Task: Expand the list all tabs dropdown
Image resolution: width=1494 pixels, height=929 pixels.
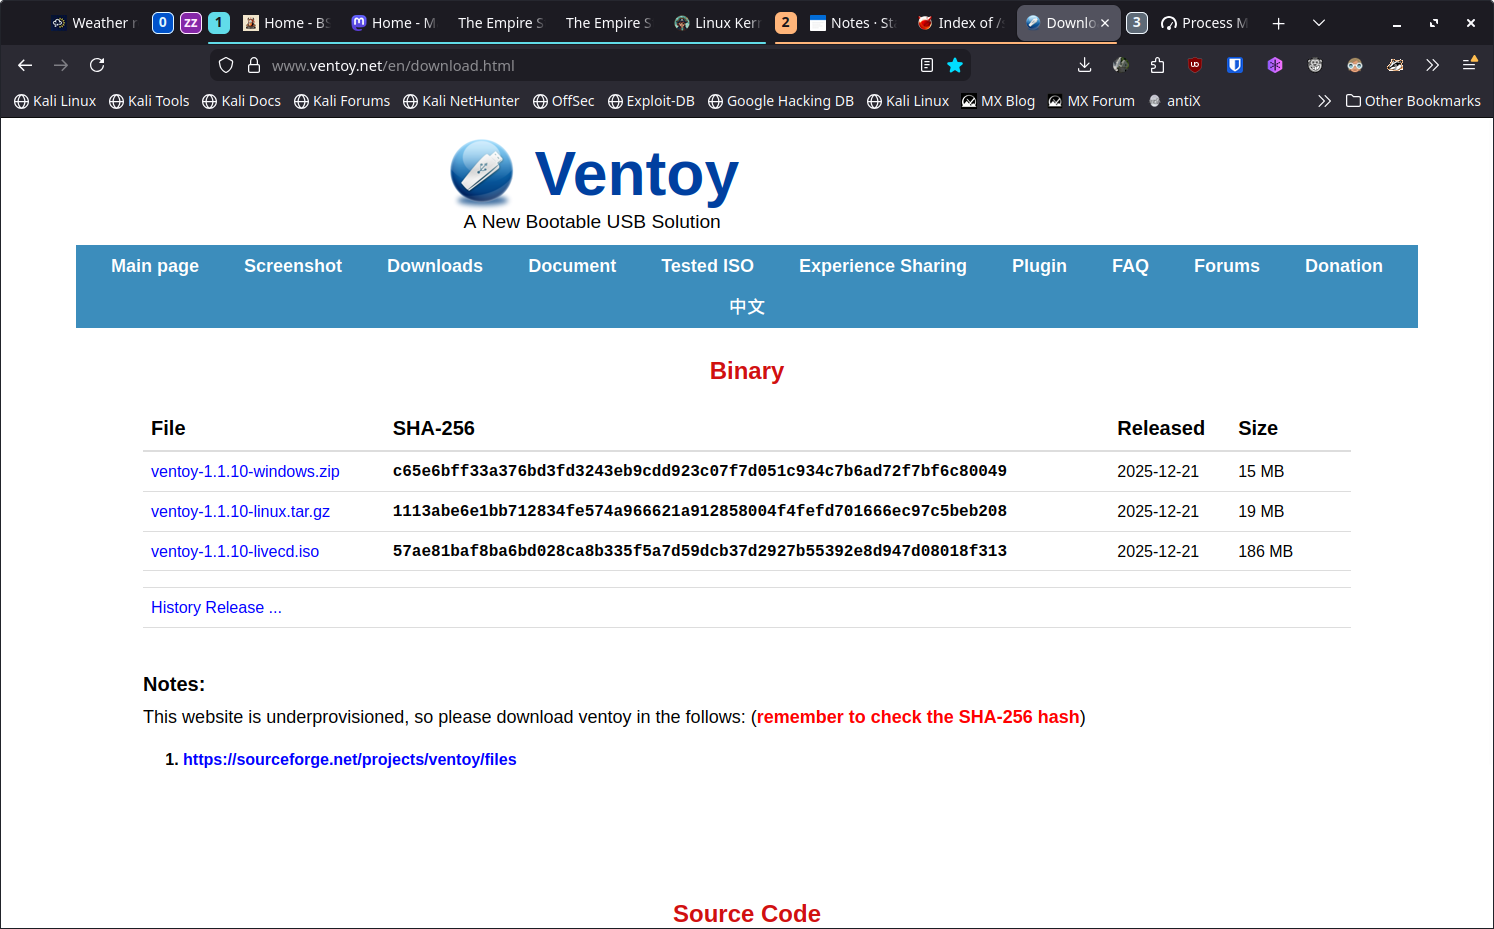Action: pyautogui.click(x=1319, y=23)
